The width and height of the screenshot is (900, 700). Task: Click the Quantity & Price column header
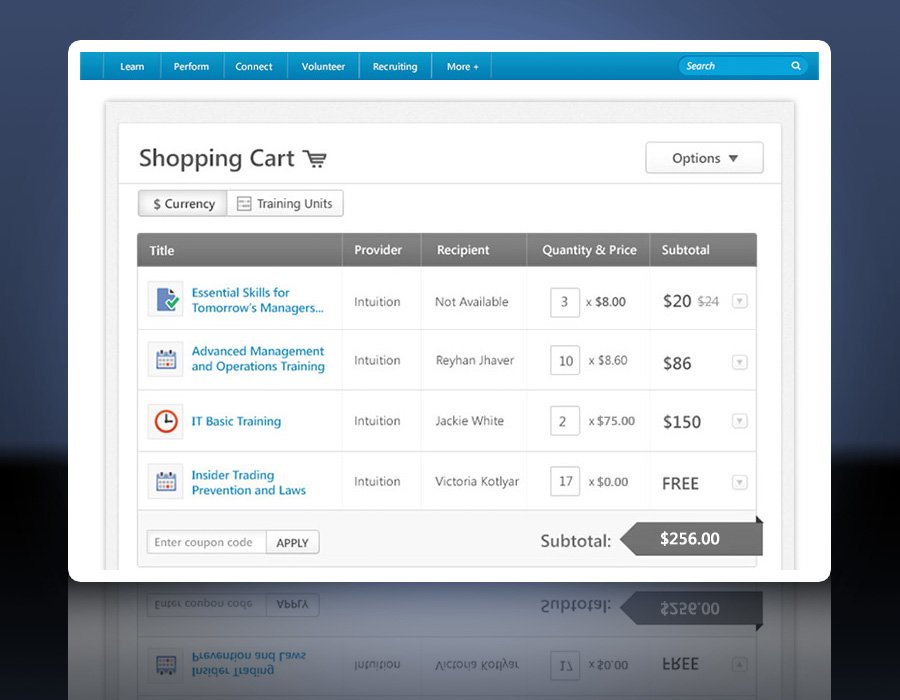589,250
